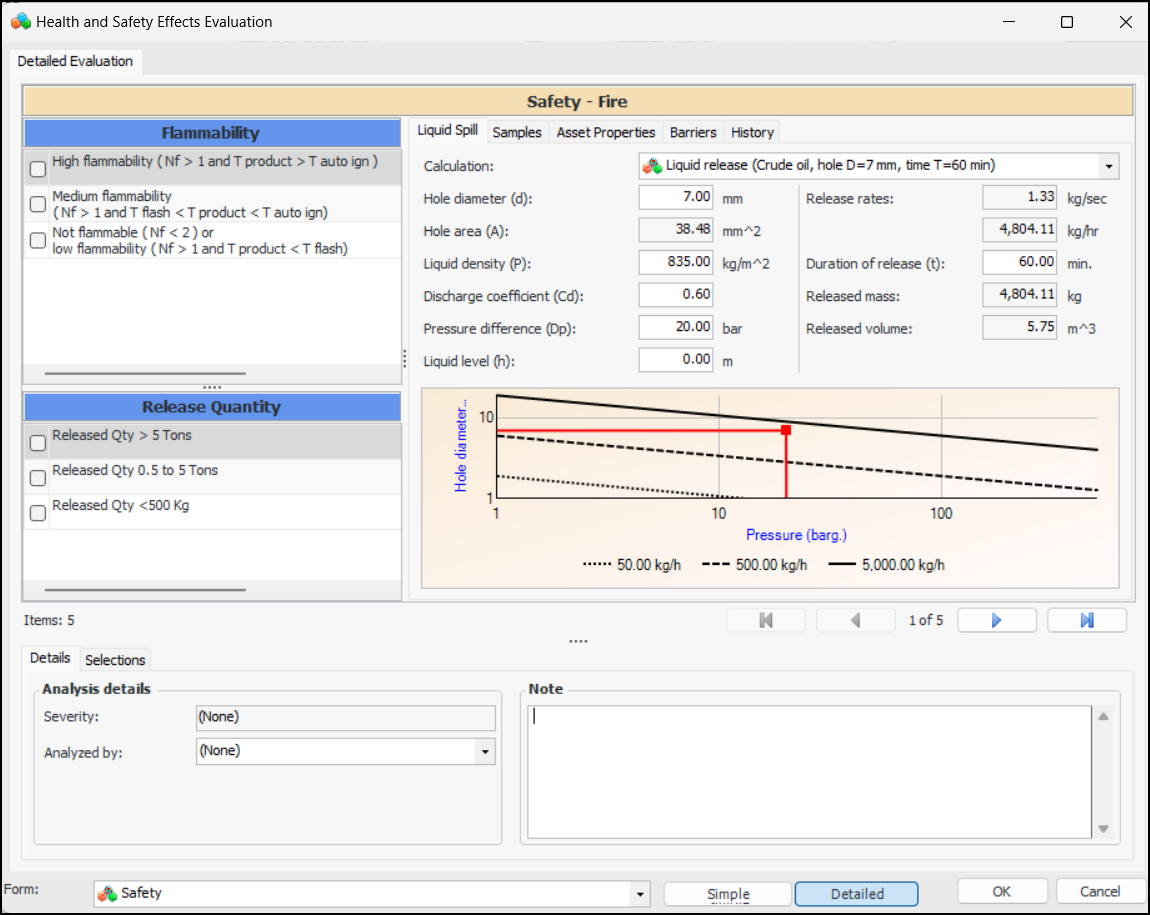
Task: Jump to the last record arrow
Action: tap(1086, 621)
